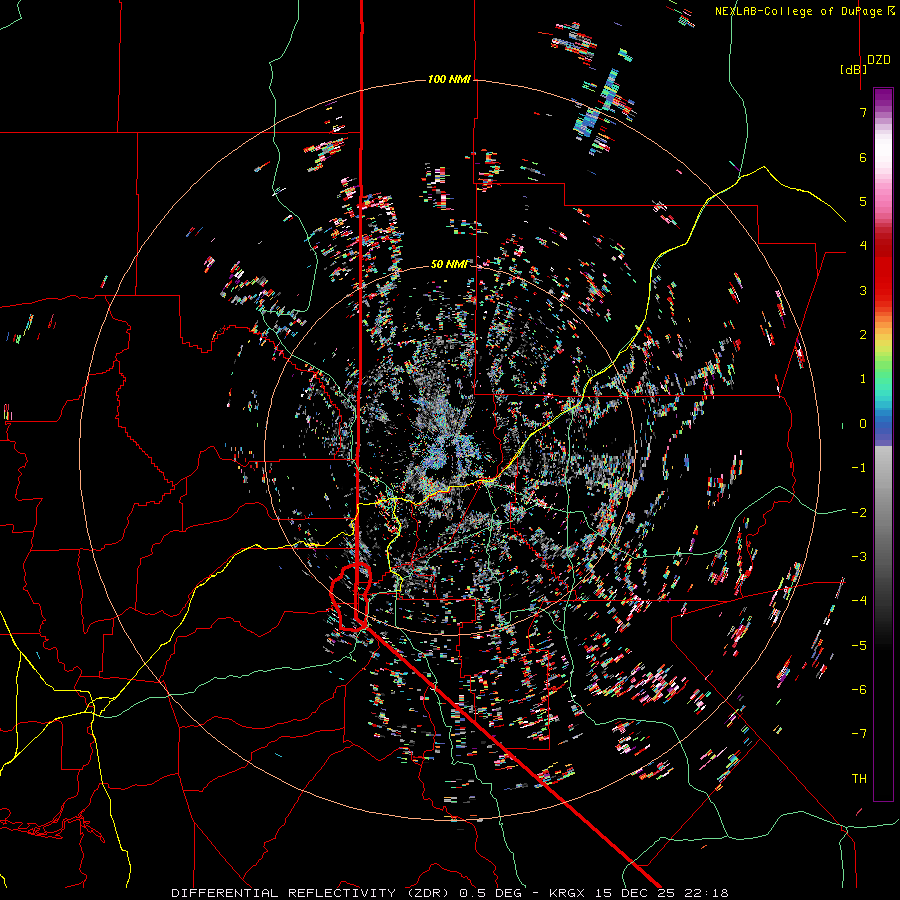Click the scale value "1" on the legend
Viewport: 900px width, 900px height.
pos(863,379)
